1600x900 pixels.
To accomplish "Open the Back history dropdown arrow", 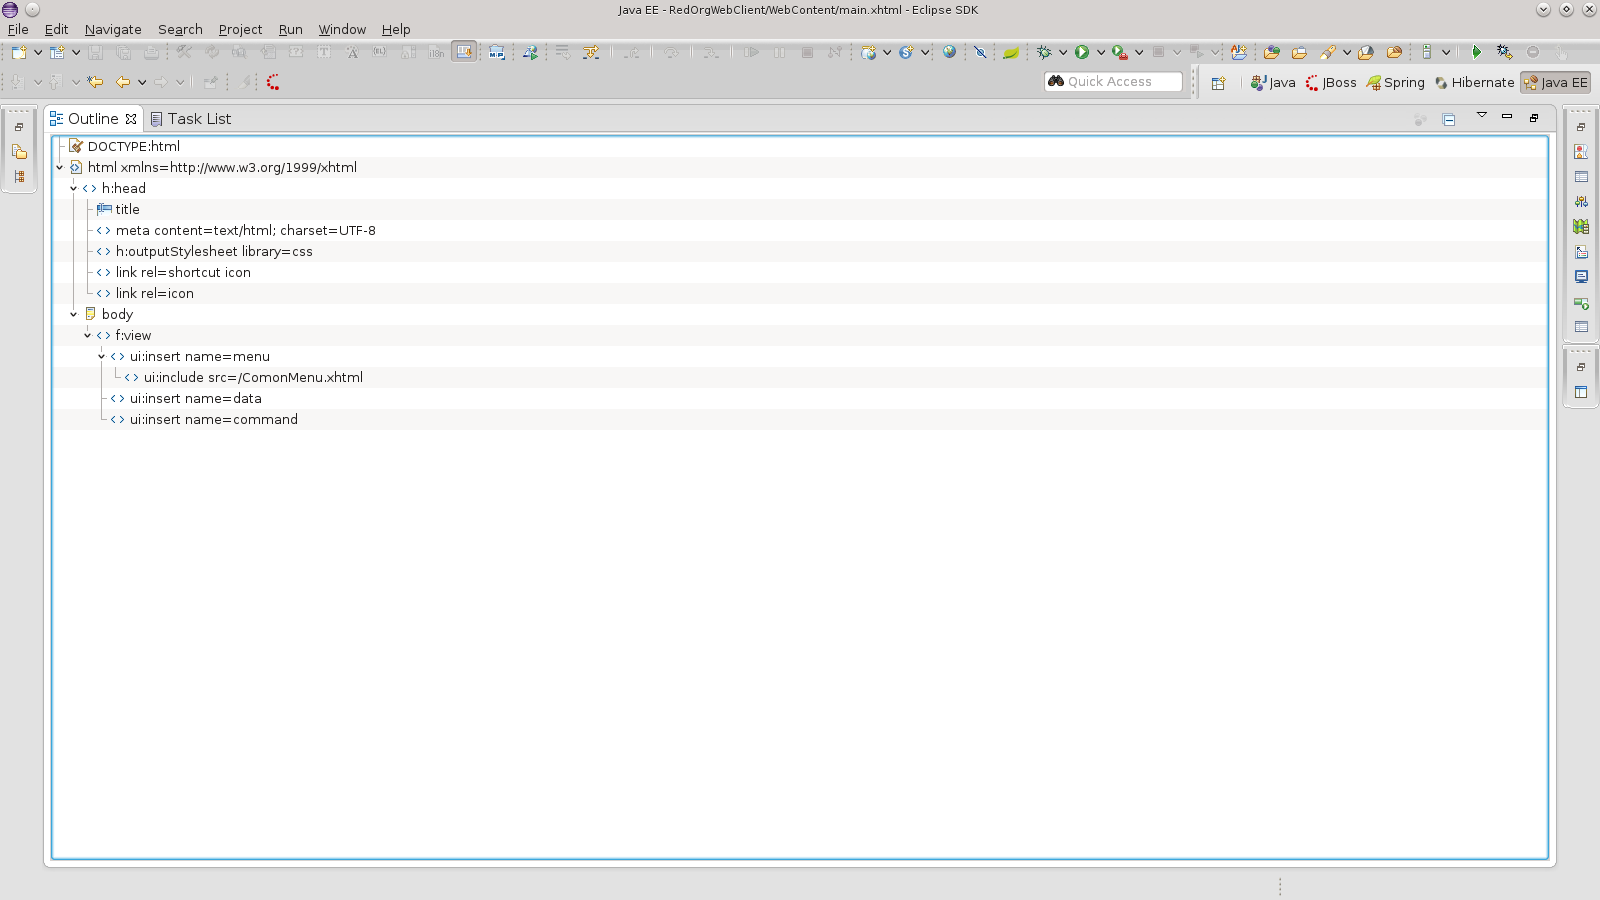I will tap(142, 82).
